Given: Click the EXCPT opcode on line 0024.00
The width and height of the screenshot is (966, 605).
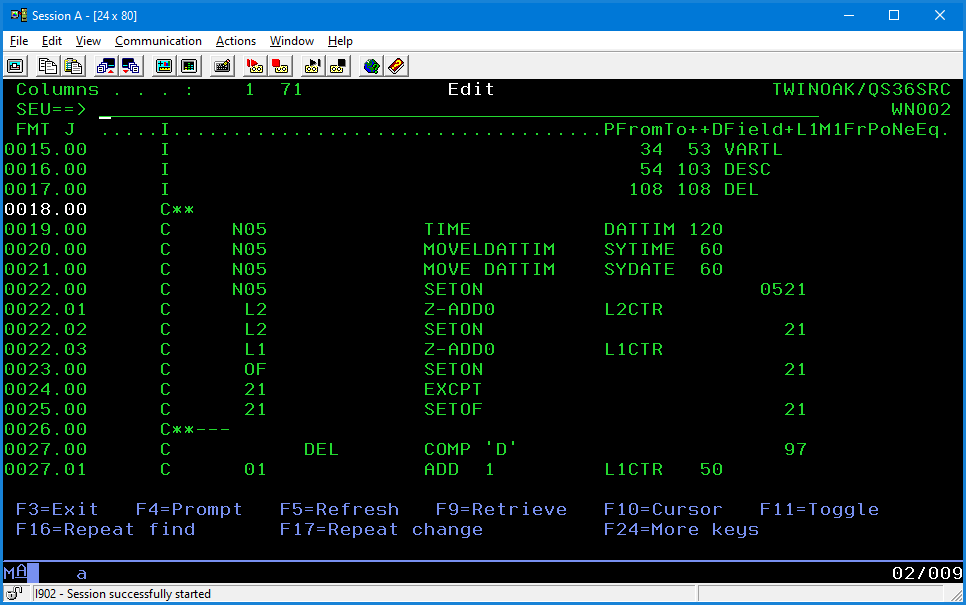Looking at the screenshot, I should pyautogui.click(x=453, y=389).
